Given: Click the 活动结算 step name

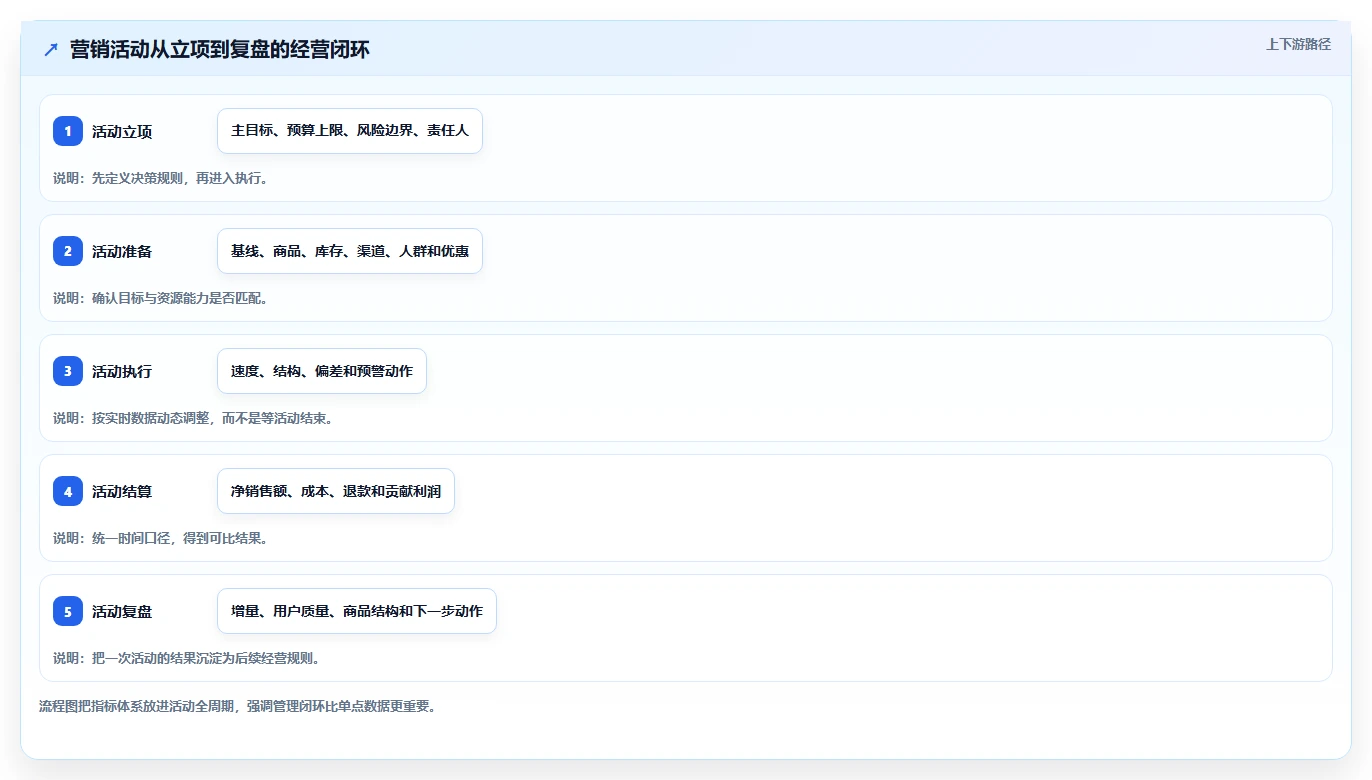Looking at the screenshot, I should (x=122, y=491).
